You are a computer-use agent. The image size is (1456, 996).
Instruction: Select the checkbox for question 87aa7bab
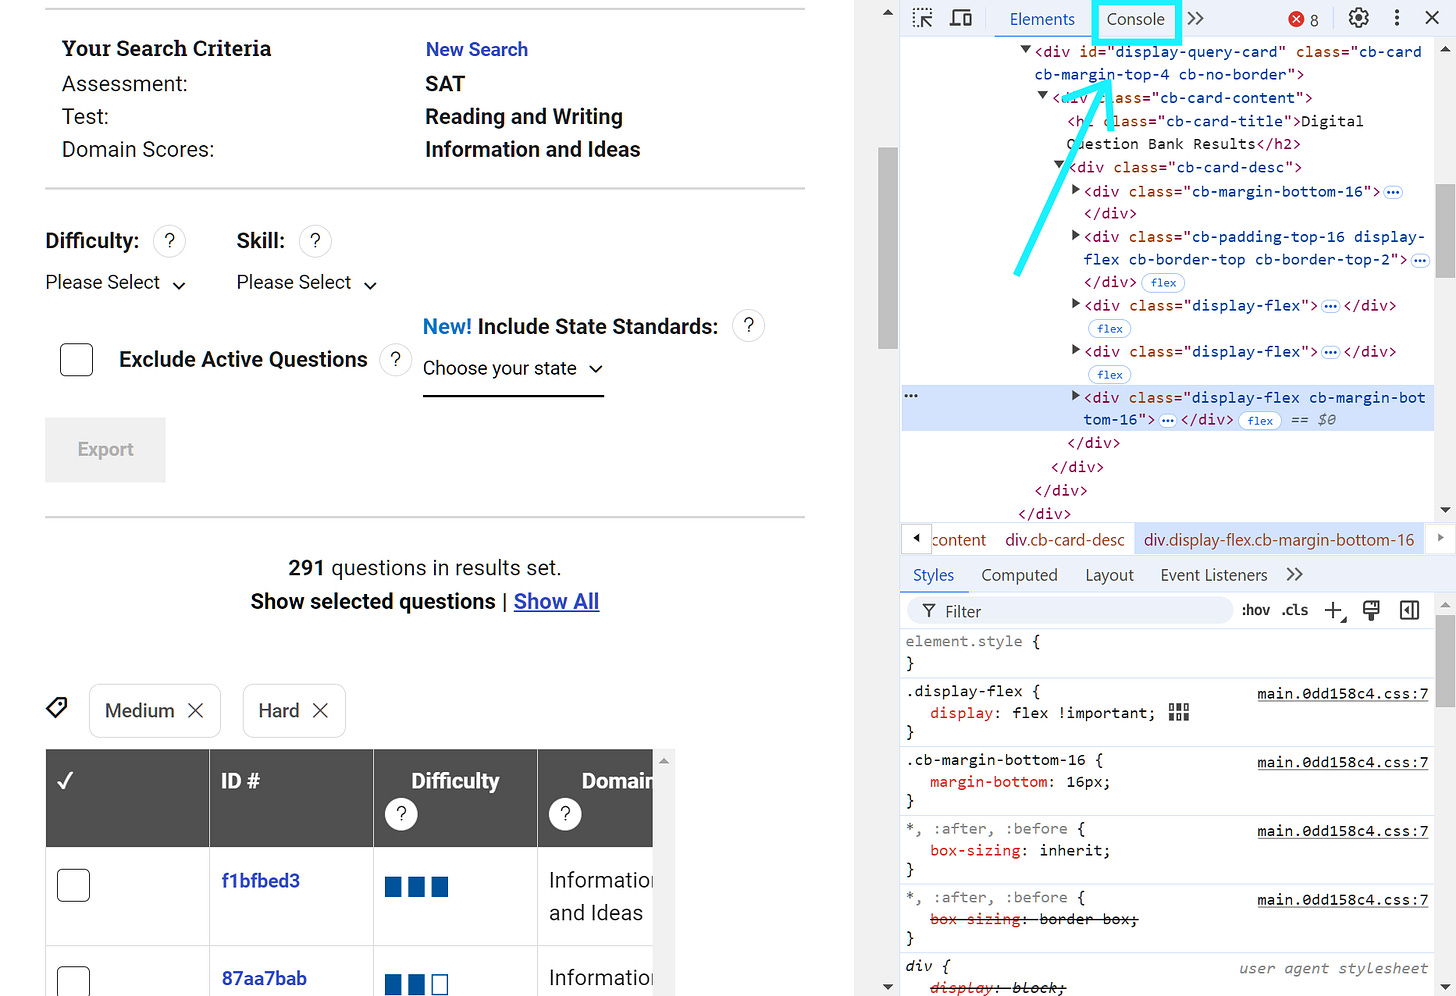coord(73,980)
